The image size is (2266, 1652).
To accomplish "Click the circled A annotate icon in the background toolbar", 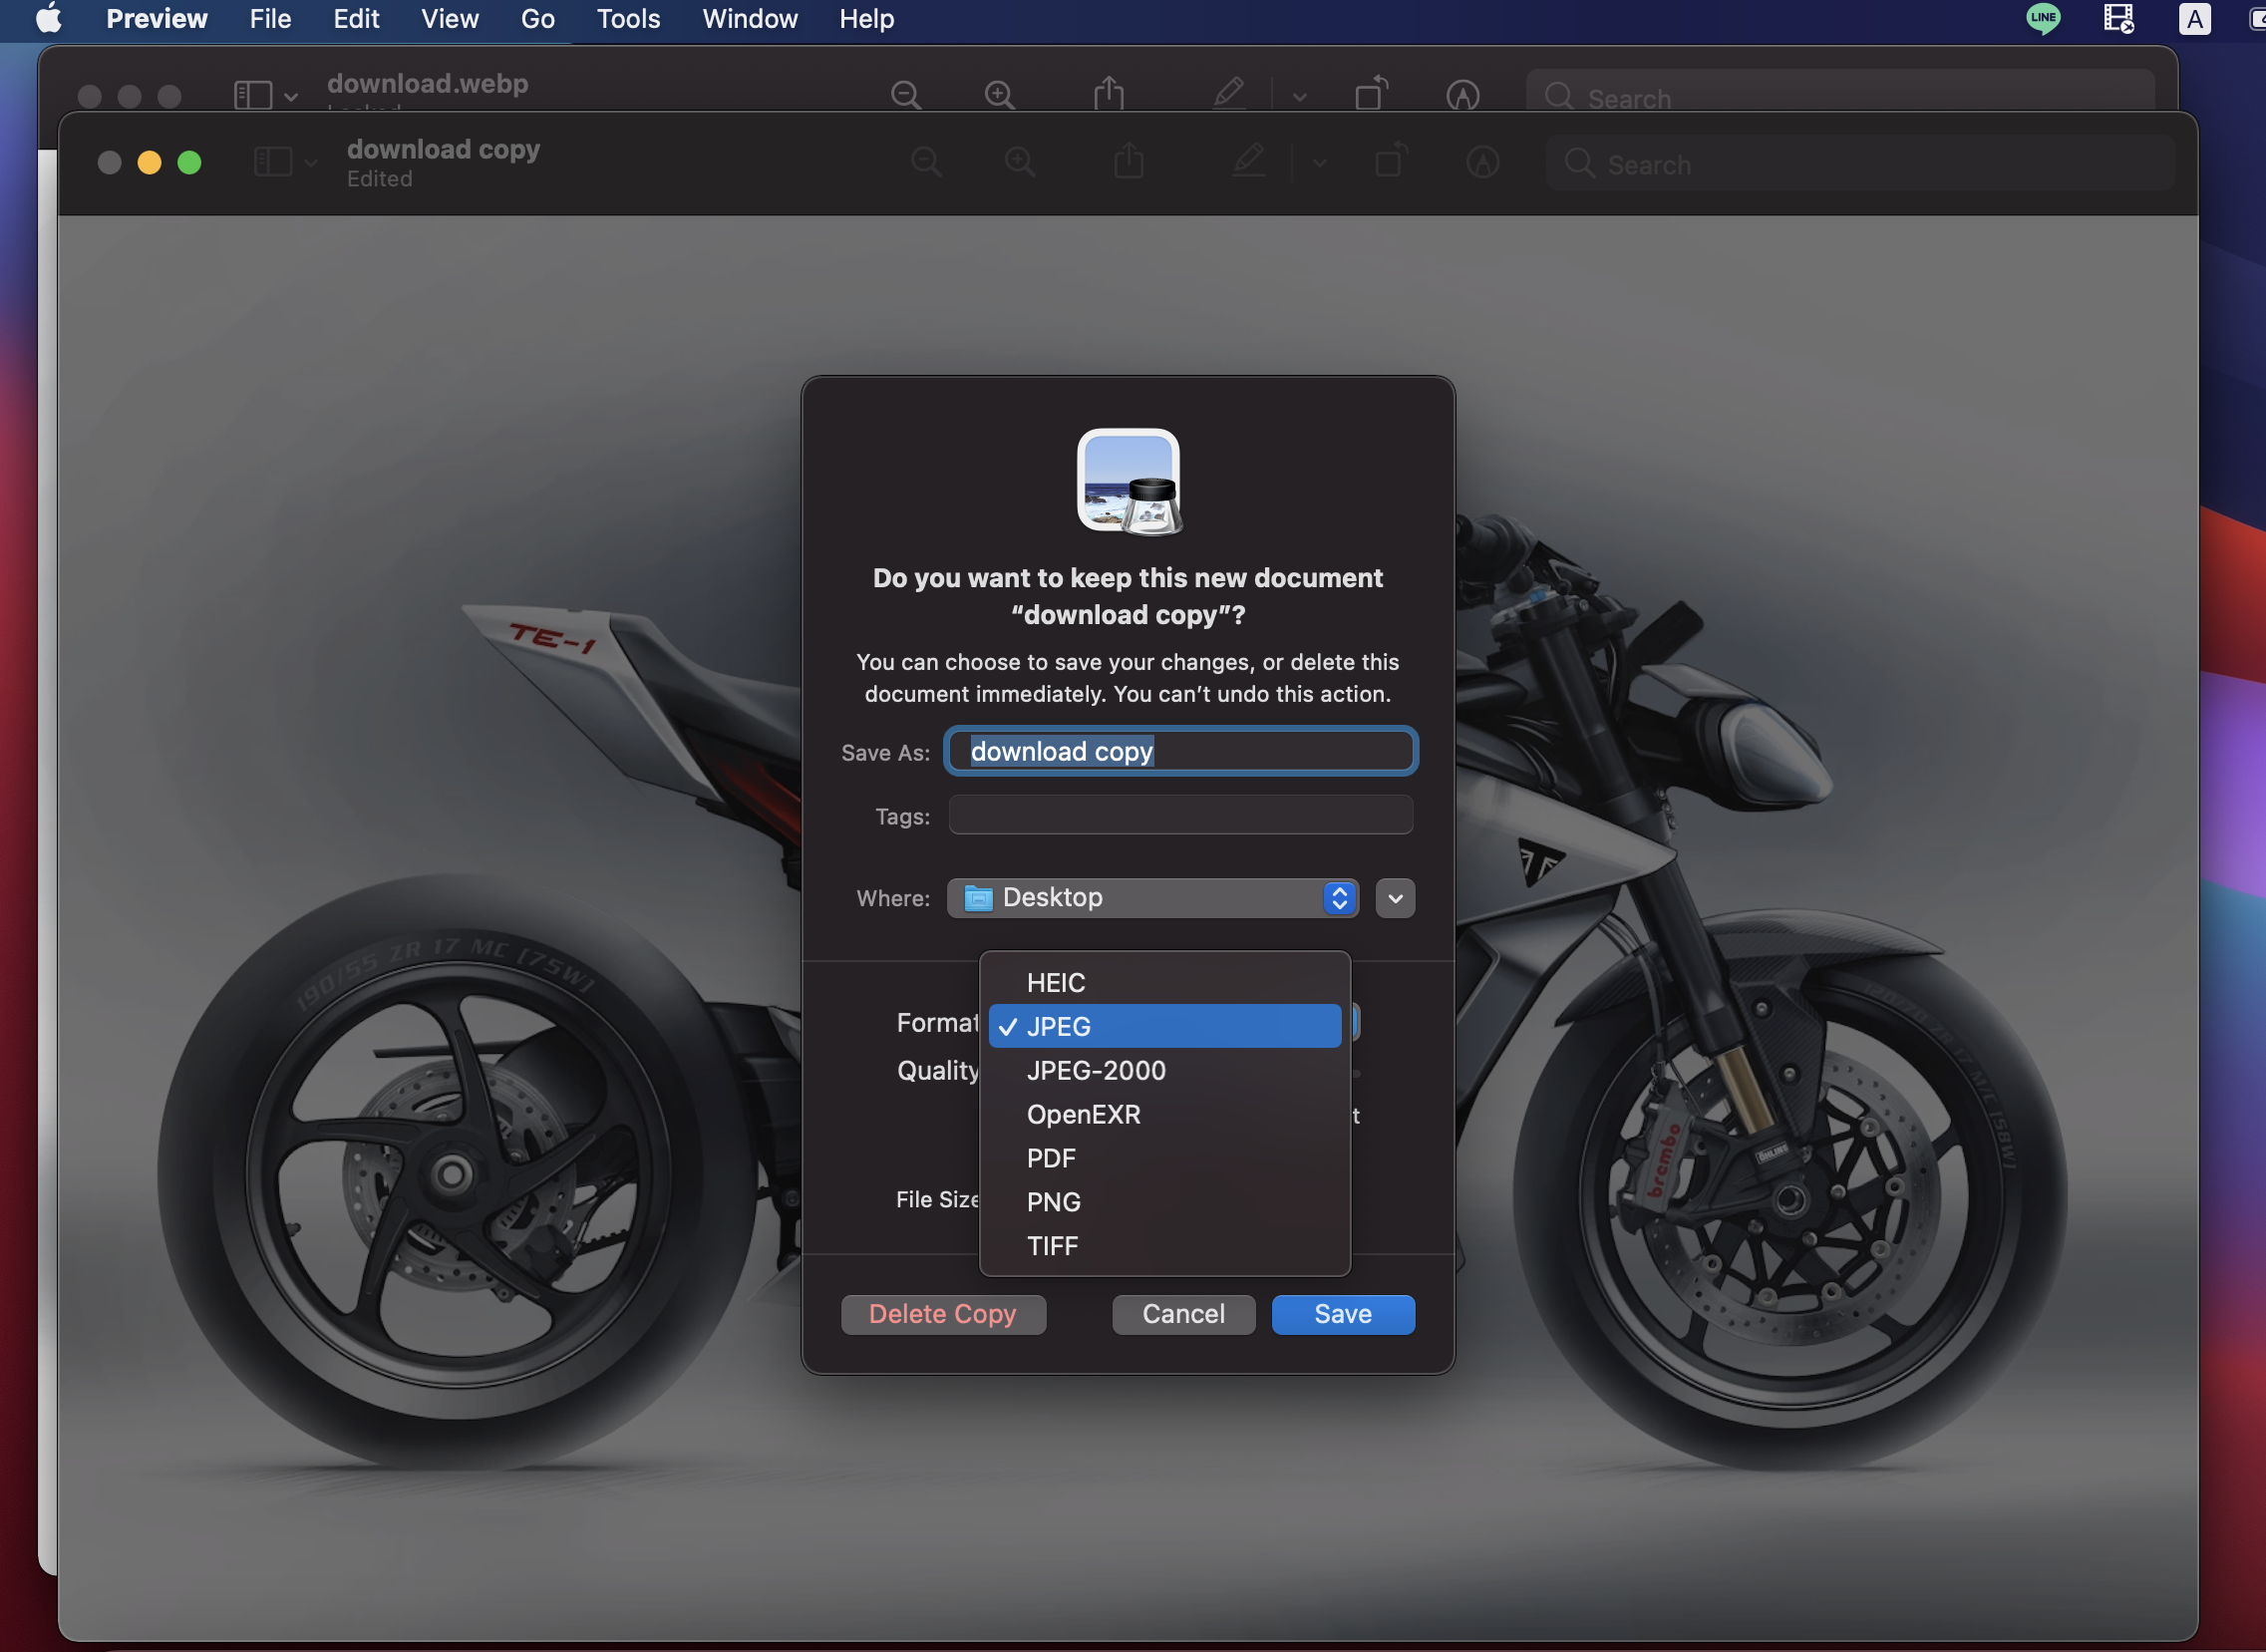I will (x=1462, y=95).
